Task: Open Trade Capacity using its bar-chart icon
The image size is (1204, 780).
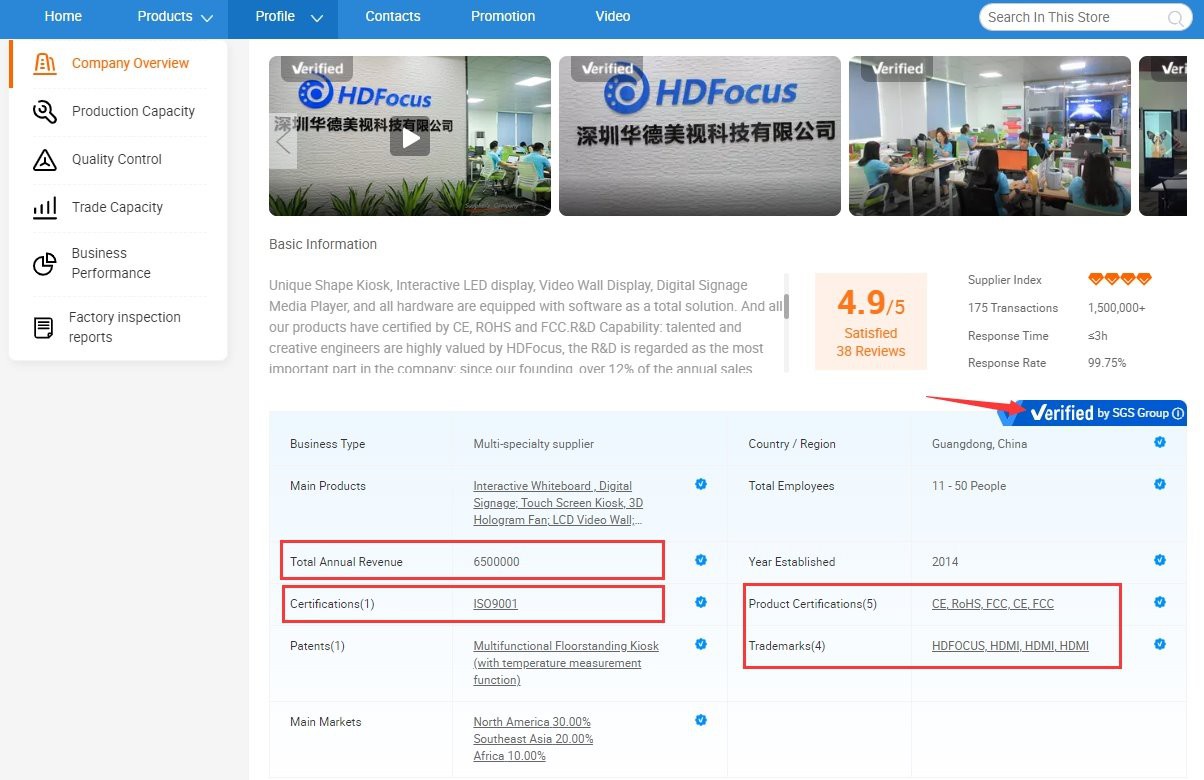Action: click(45, 207)
